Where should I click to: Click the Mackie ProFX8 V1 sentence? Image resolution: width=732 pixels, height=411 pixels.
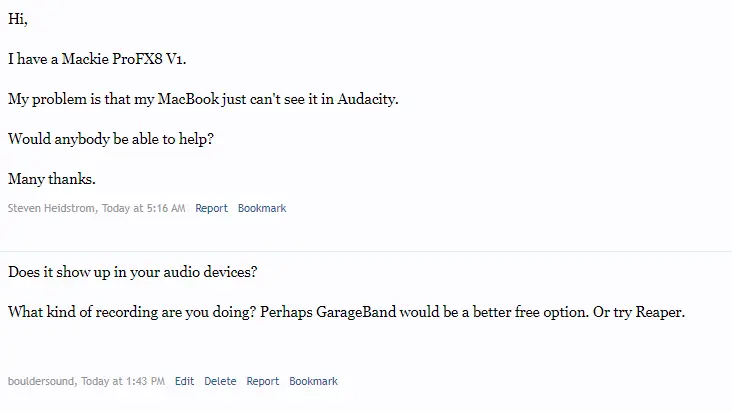97,59
